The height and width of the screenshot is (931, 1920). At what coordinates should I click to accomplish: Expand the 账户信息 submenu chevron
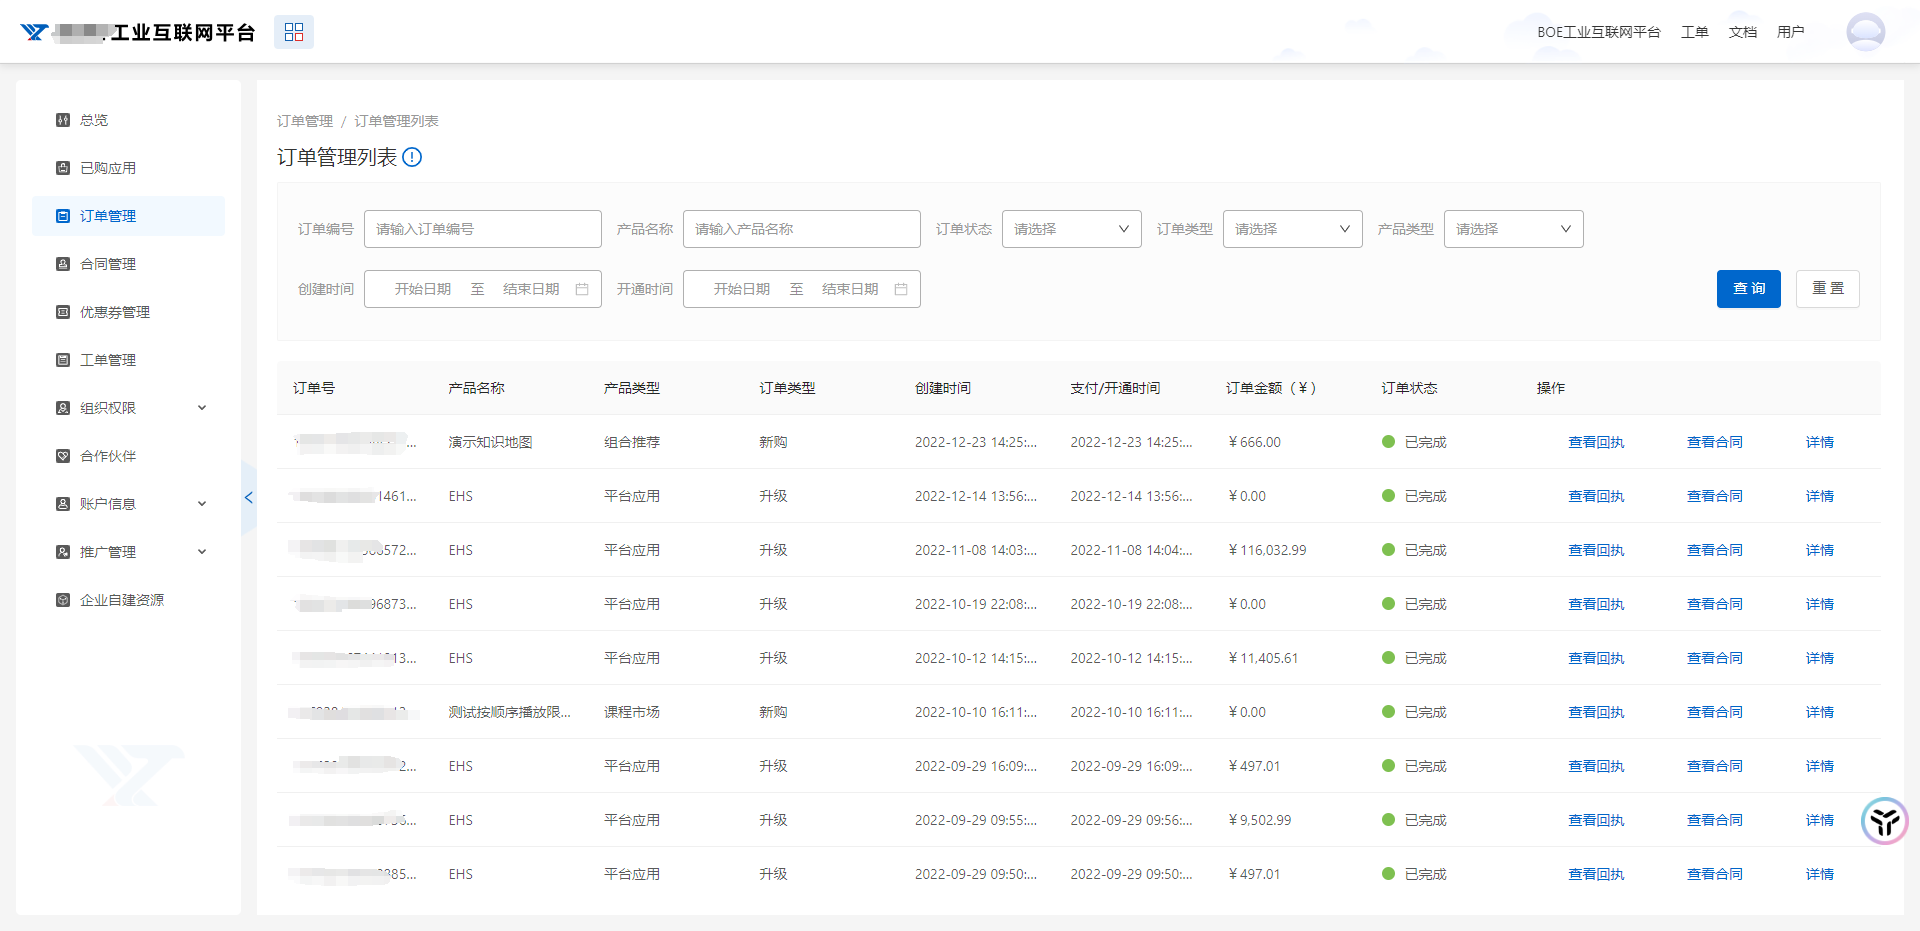(x=202, y=504)
